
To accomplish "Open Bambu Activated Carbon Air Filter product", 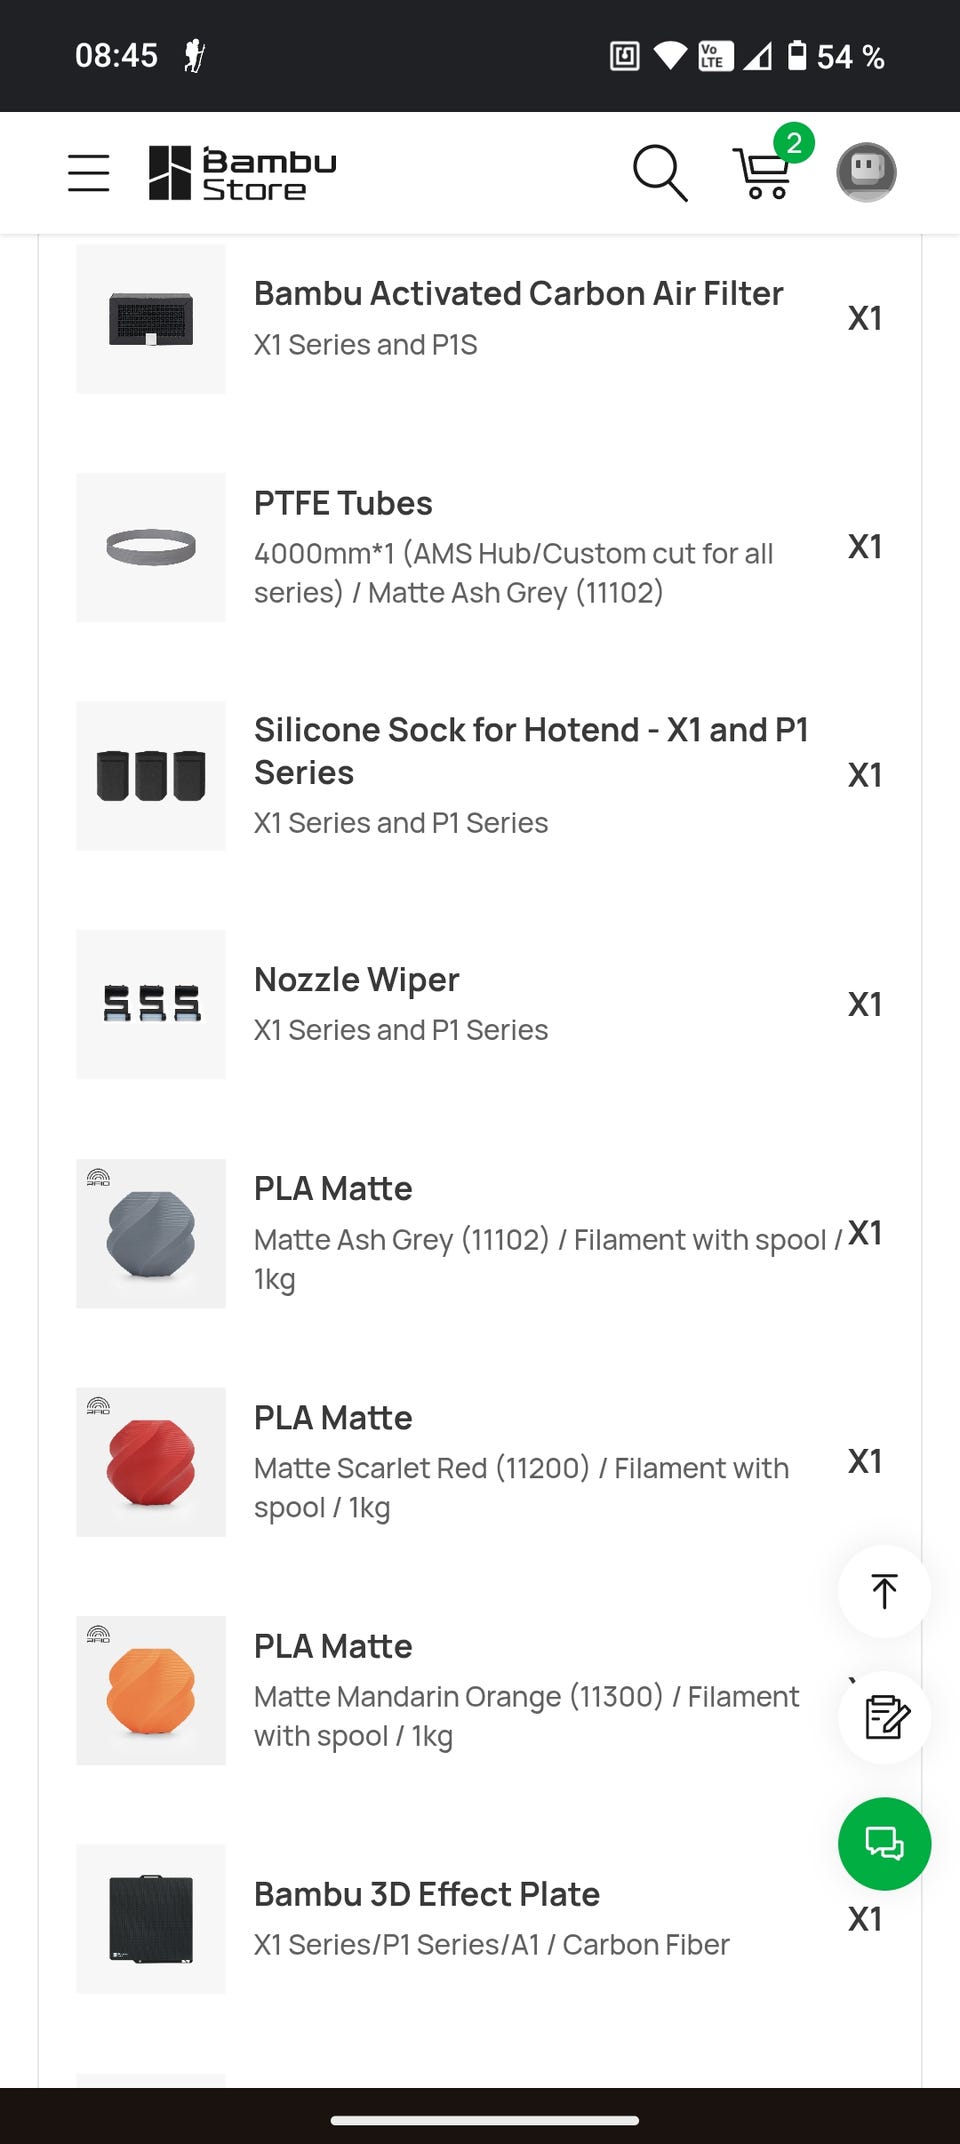I will click(518, 294).
